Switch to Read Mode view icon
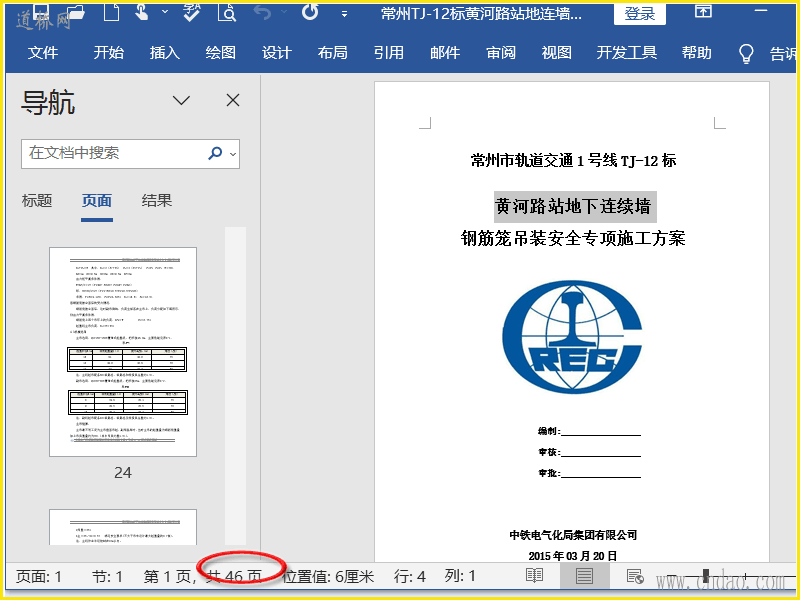 point(535,576)
